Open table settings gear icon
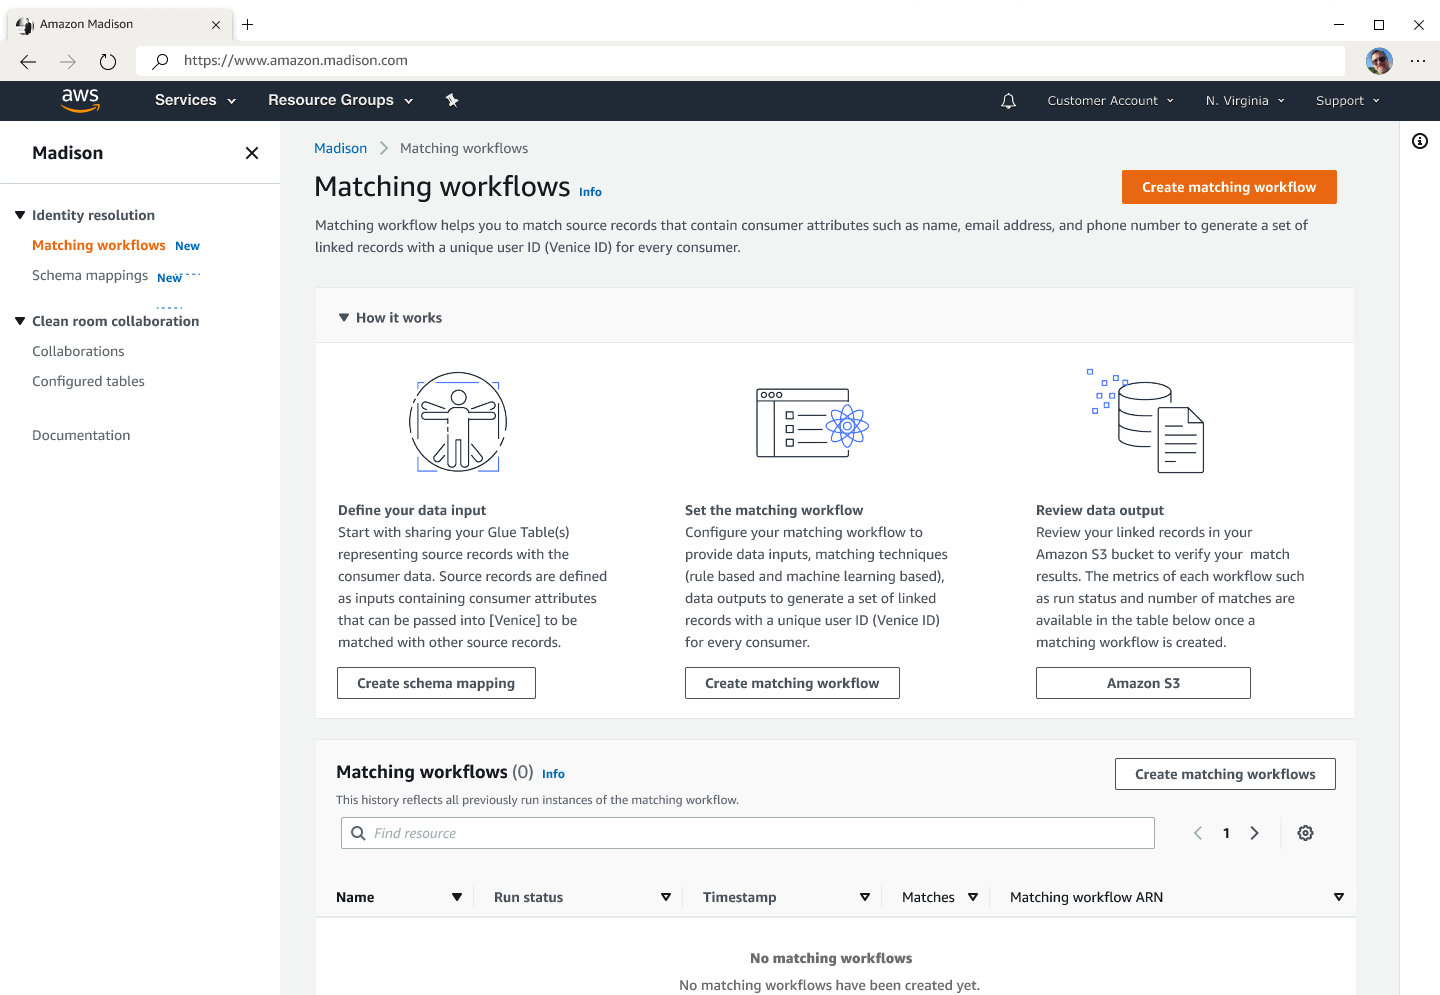 tap(1305, 833)
